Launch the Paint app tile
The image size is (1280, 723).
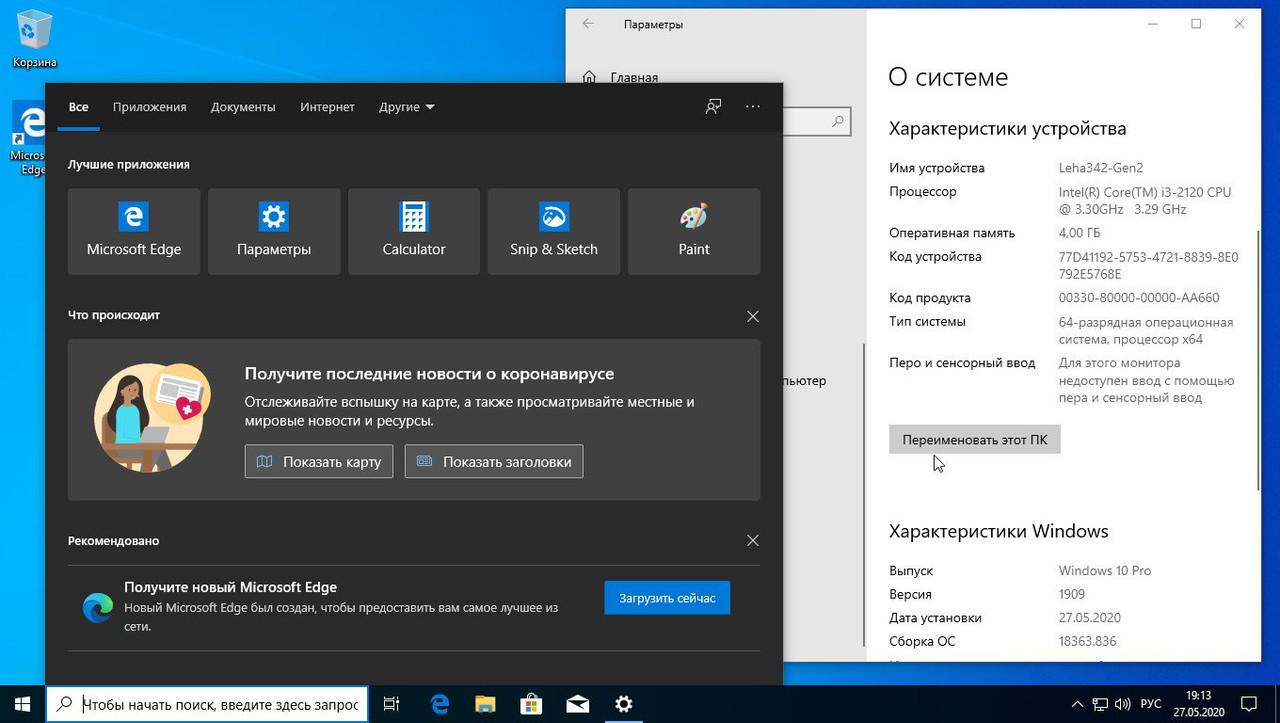tap(694, 231)
